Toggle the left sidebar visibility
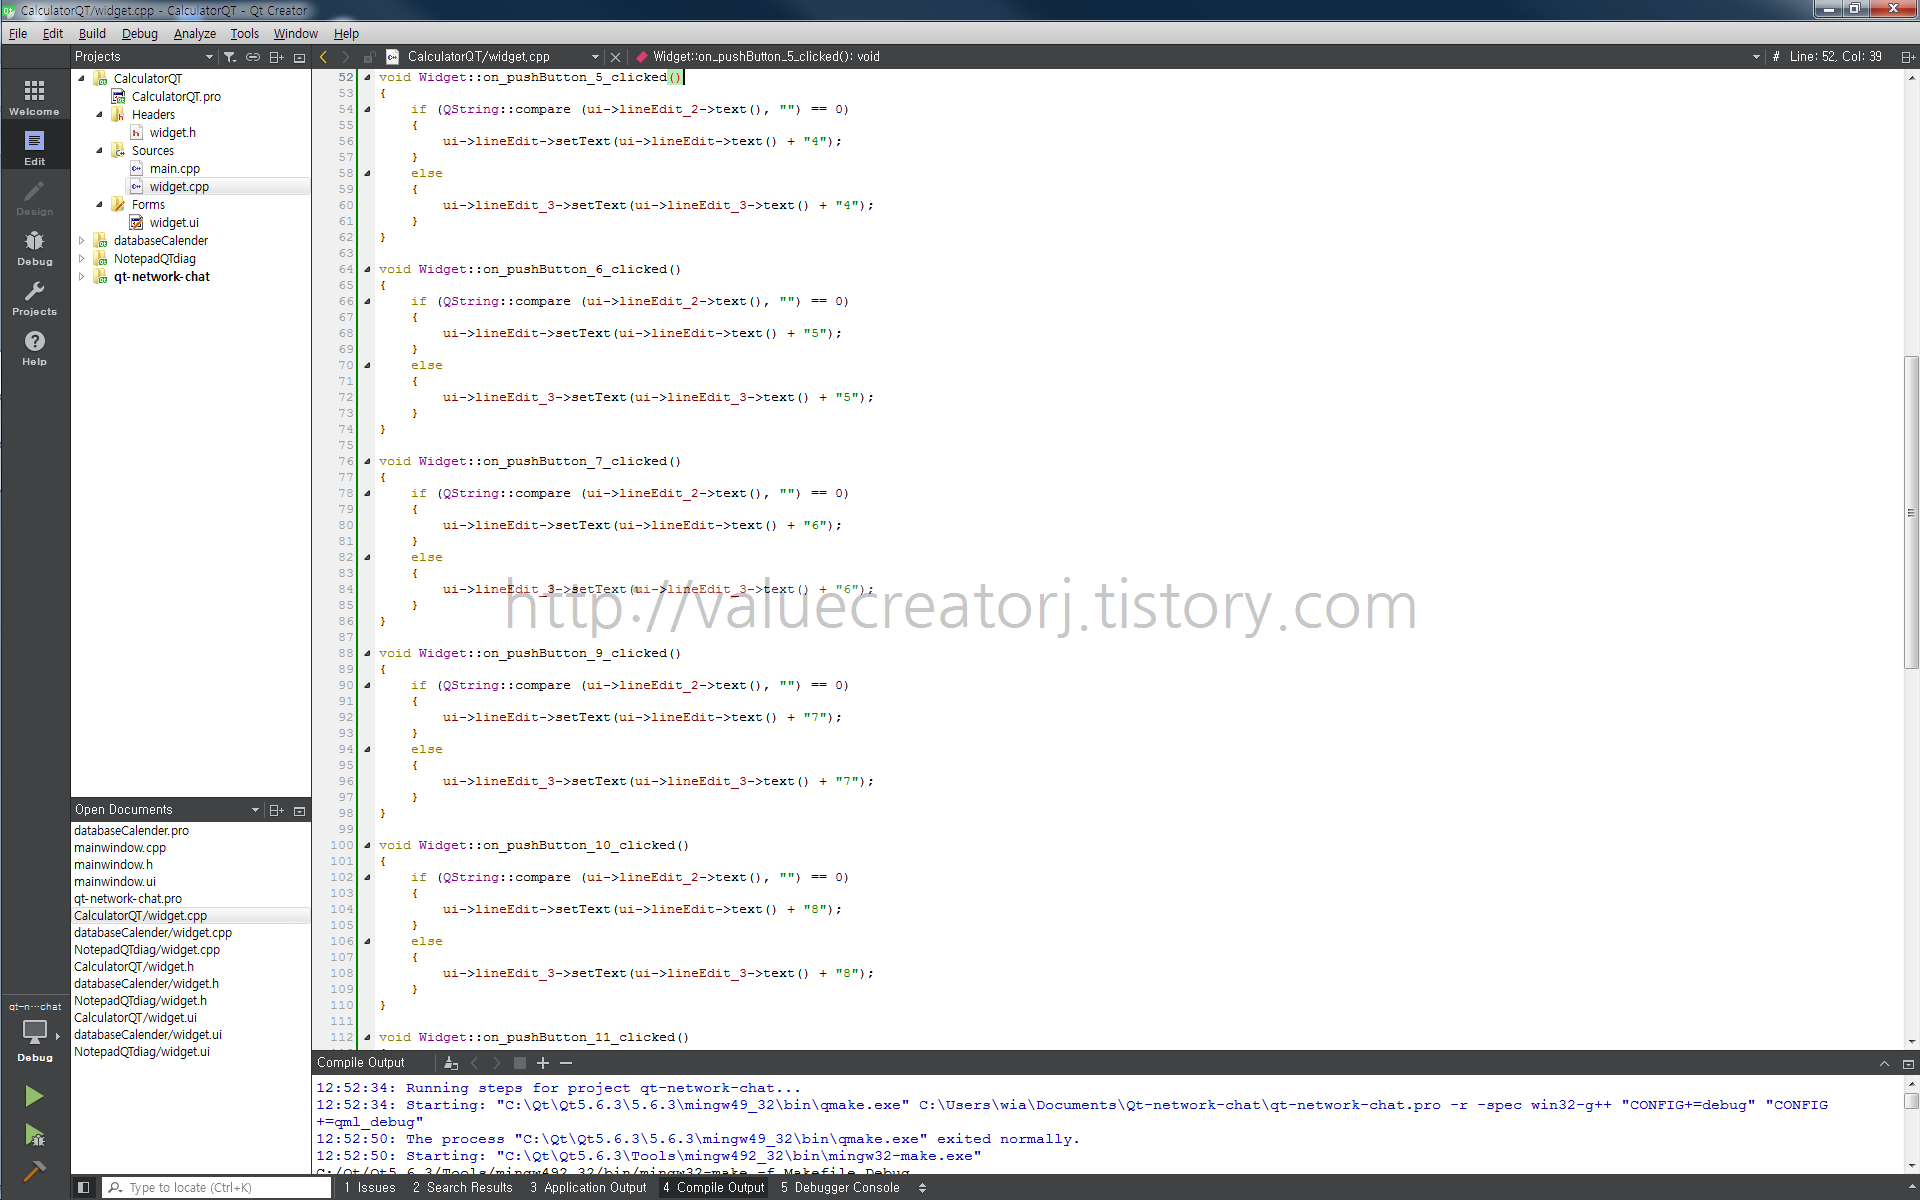This screenshot has height=1200, width=1920. [x=84, y=1187]
